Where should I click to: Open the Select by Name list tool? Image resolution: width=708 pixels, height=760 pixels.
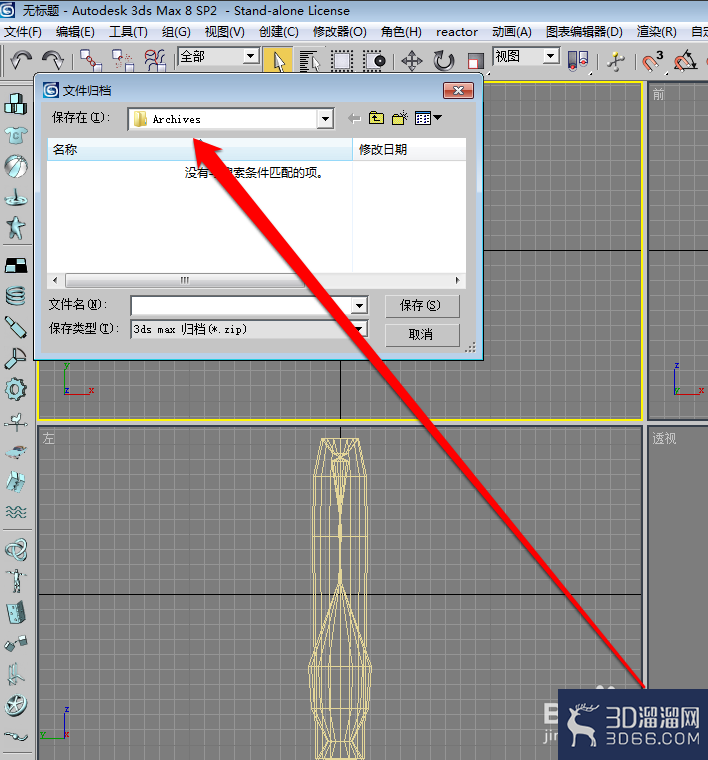point(310,61)
